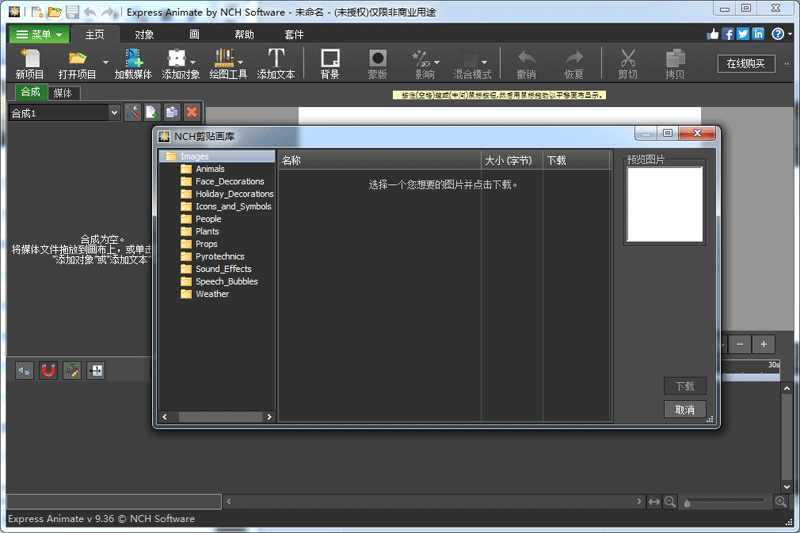Expand the 打开项目 dropdown arrow
Image resolution: width=800 pixels, height=533 pixels.
tap(105, 63)
